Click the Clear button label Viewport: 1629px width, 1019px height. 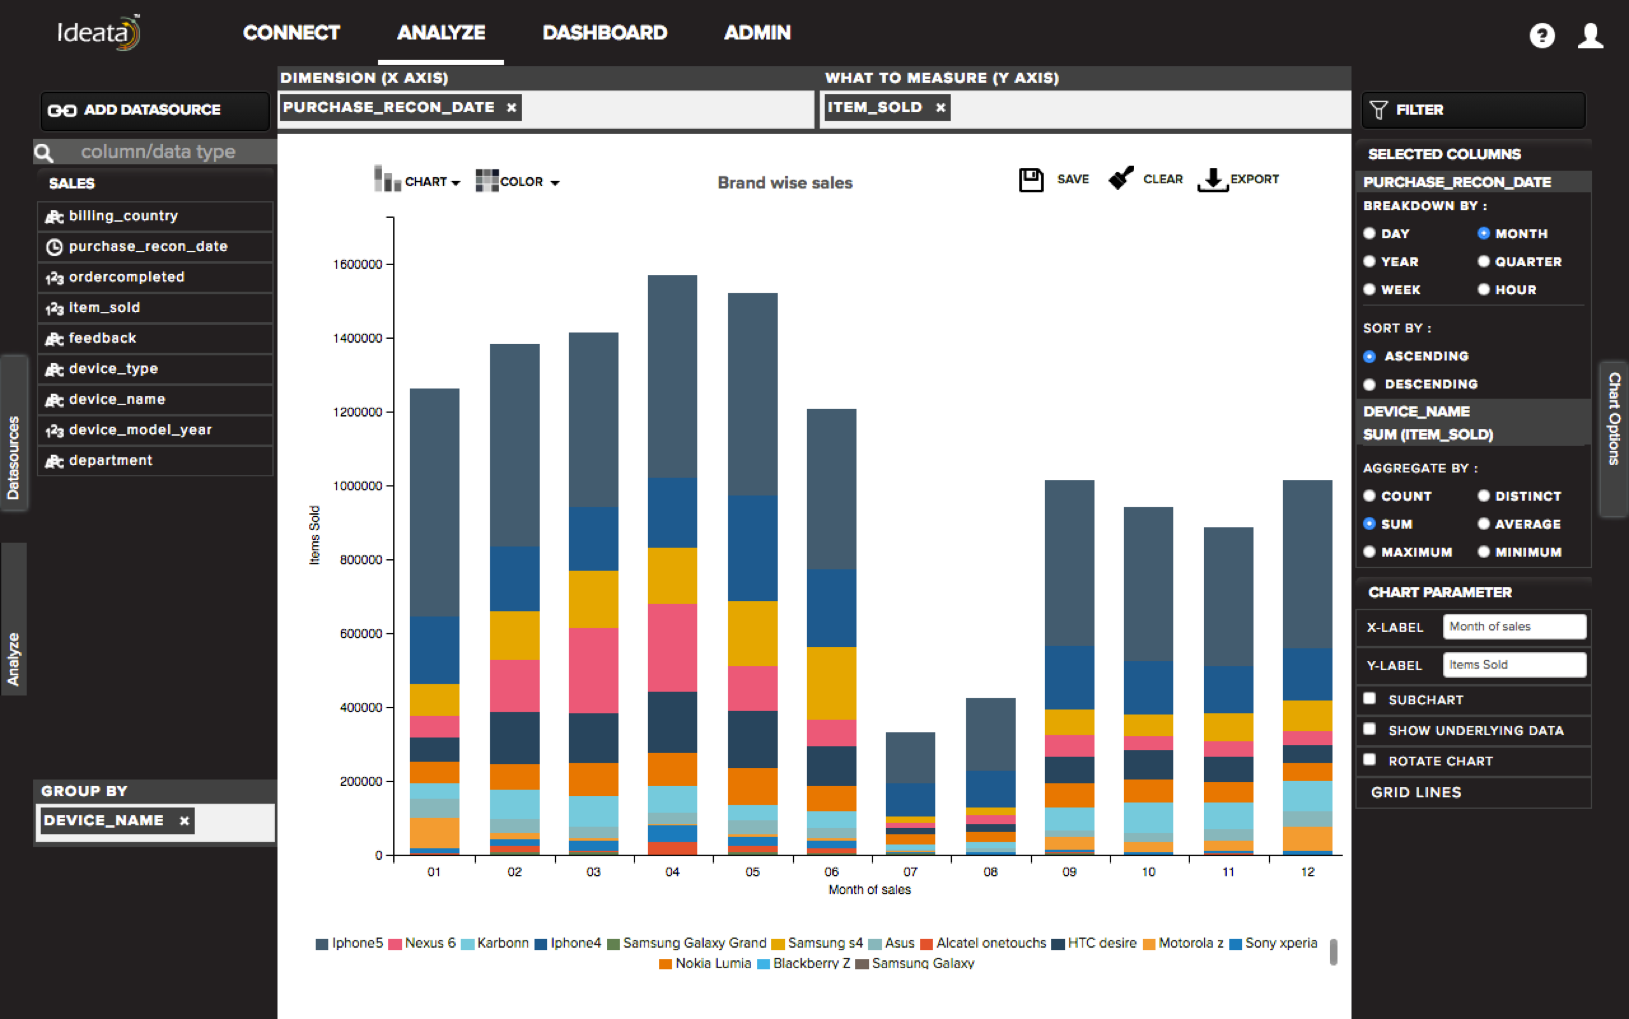click(x=1163, y=179)
